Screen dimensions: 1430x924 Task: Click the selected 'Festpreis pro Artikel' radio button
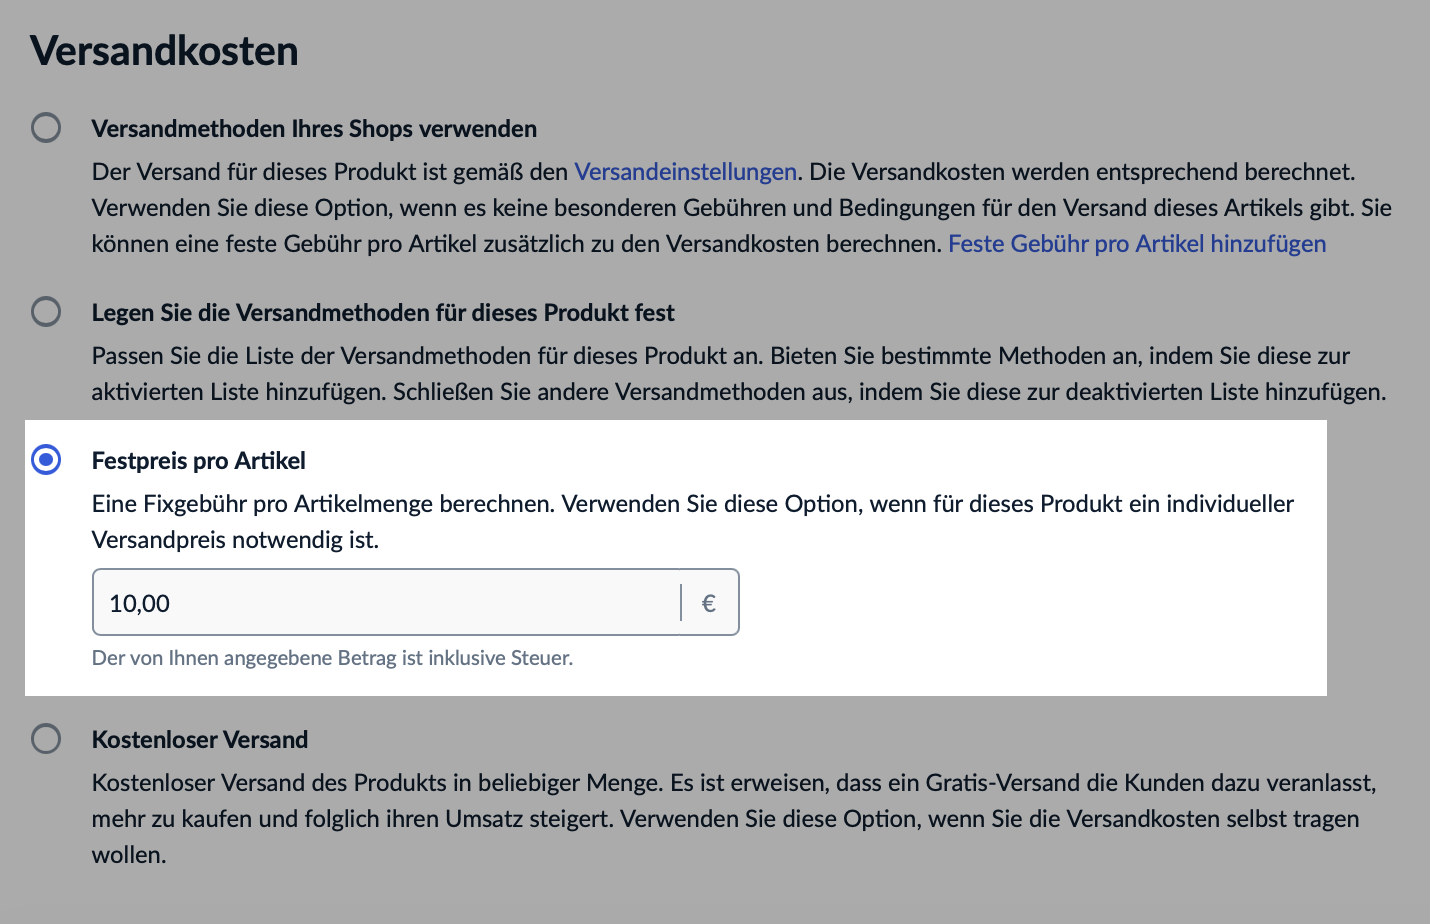(x=46, y=460)
